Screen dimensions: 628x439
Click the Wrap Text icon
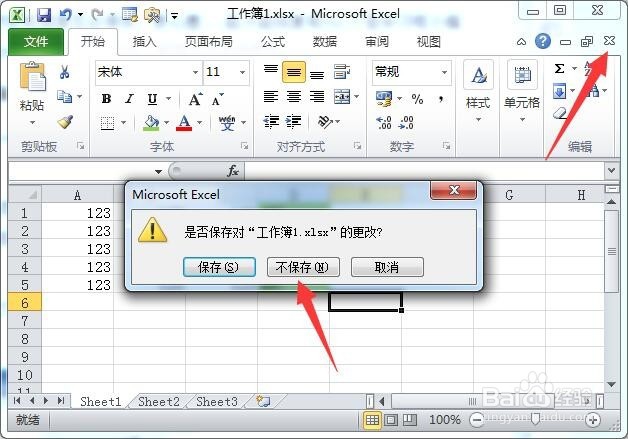coord(342,72)
